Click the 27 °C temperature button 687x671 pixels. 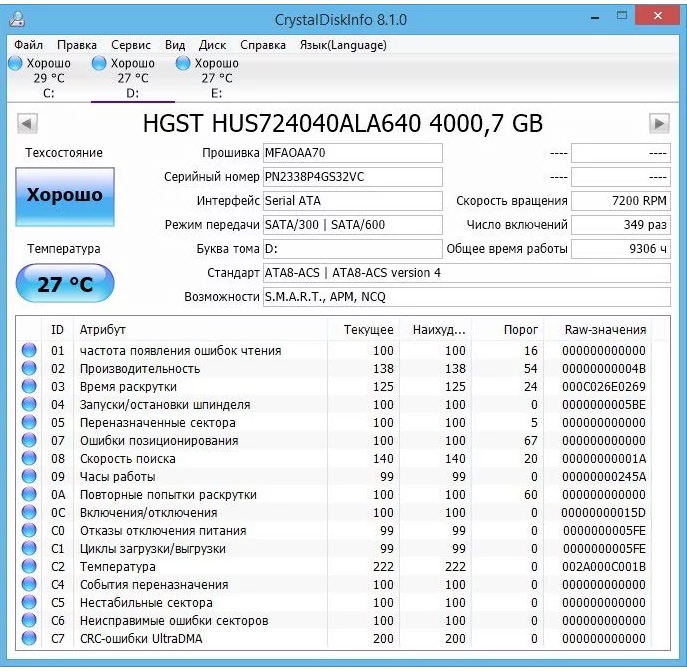pos(65,283)
